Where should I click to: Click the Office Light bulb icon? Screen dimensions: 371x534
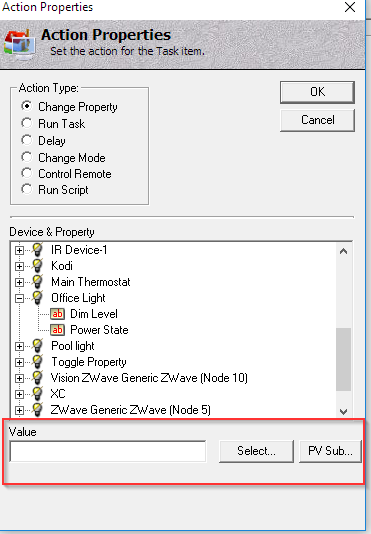pos(37,298)
